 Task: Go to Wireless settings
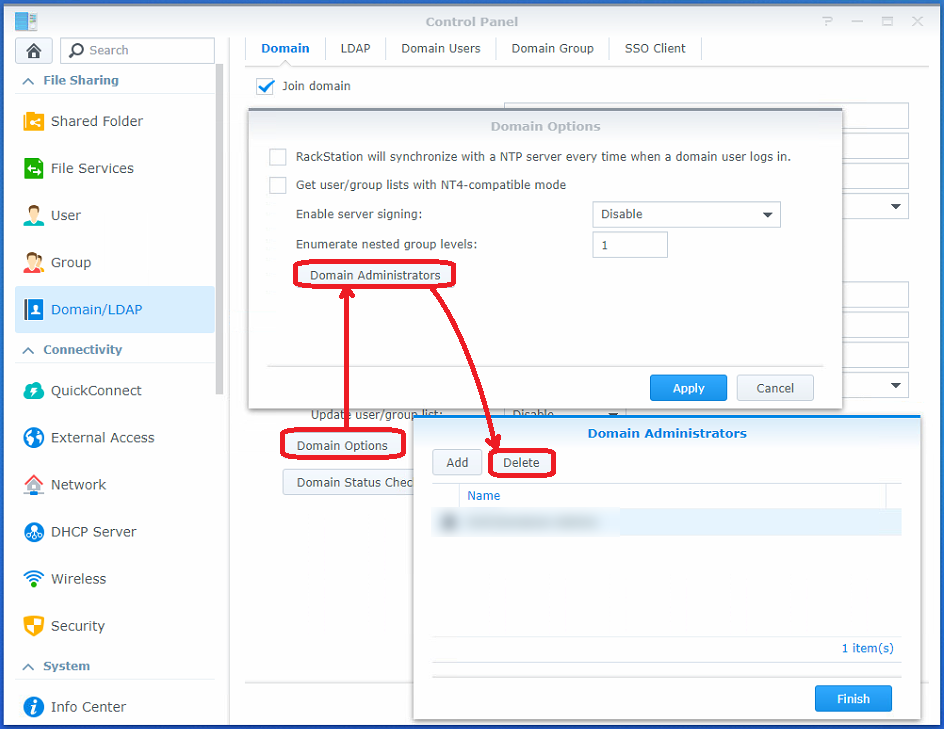point(78,579)
